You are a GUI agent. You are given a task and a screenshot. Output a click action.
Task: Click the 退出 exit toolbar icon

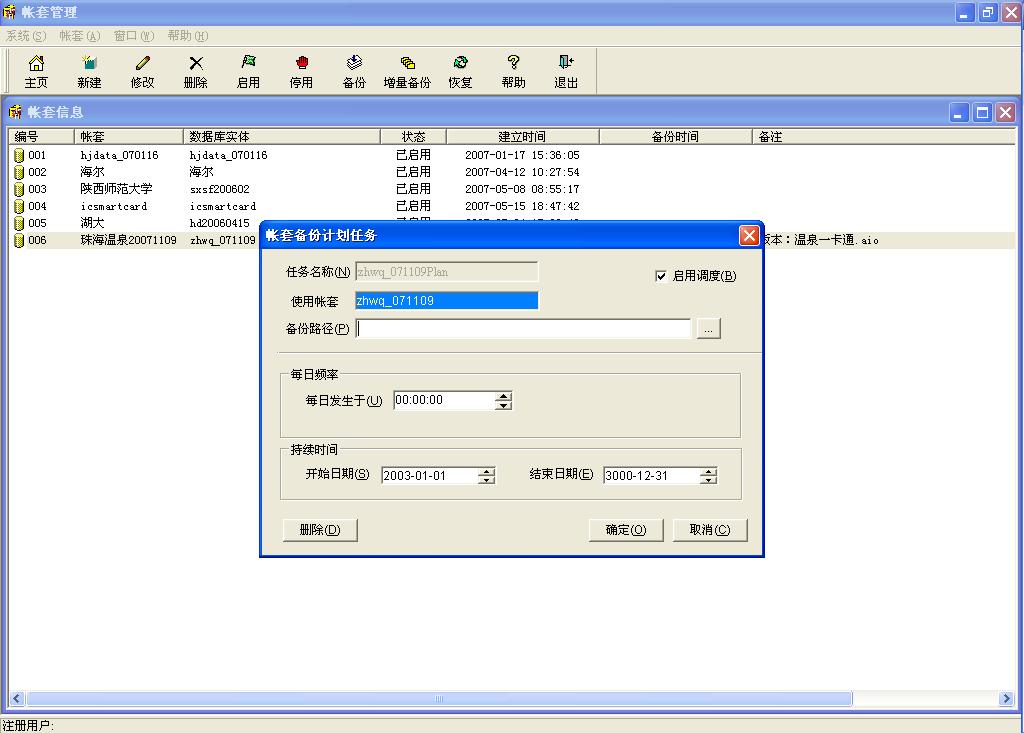click(x=566, y=63)
